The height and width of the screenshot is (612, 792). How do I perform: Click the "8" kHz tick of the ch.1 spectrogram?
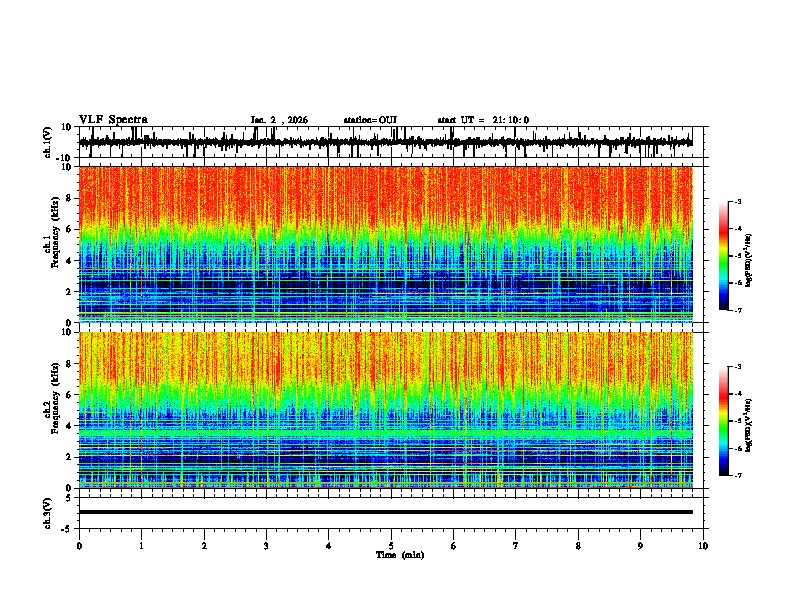coord(69,198)
